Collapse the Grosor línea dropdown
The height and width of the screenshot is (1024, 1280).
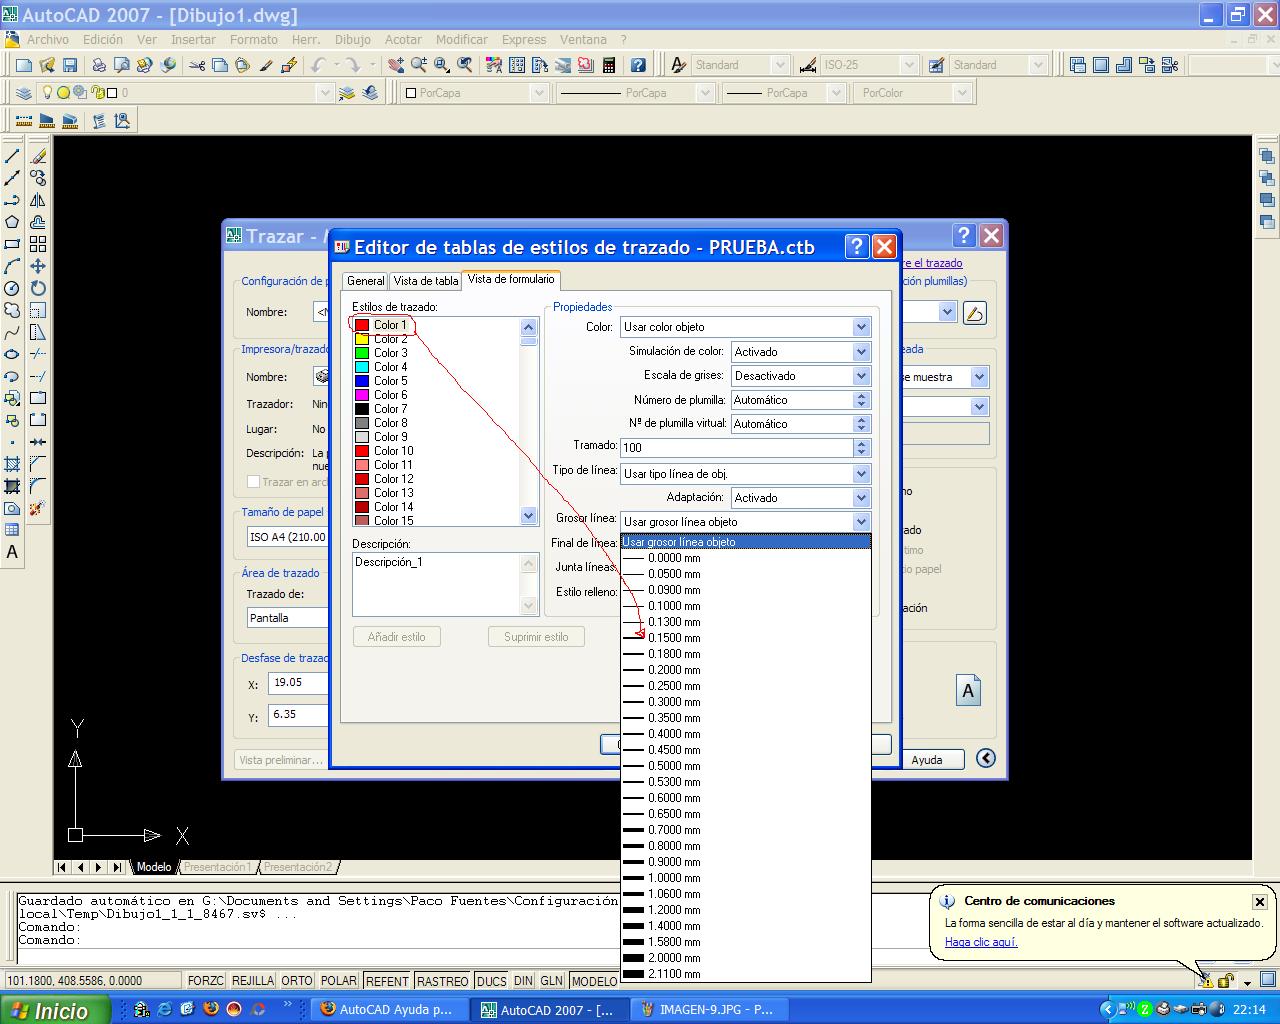click(861, 522)
